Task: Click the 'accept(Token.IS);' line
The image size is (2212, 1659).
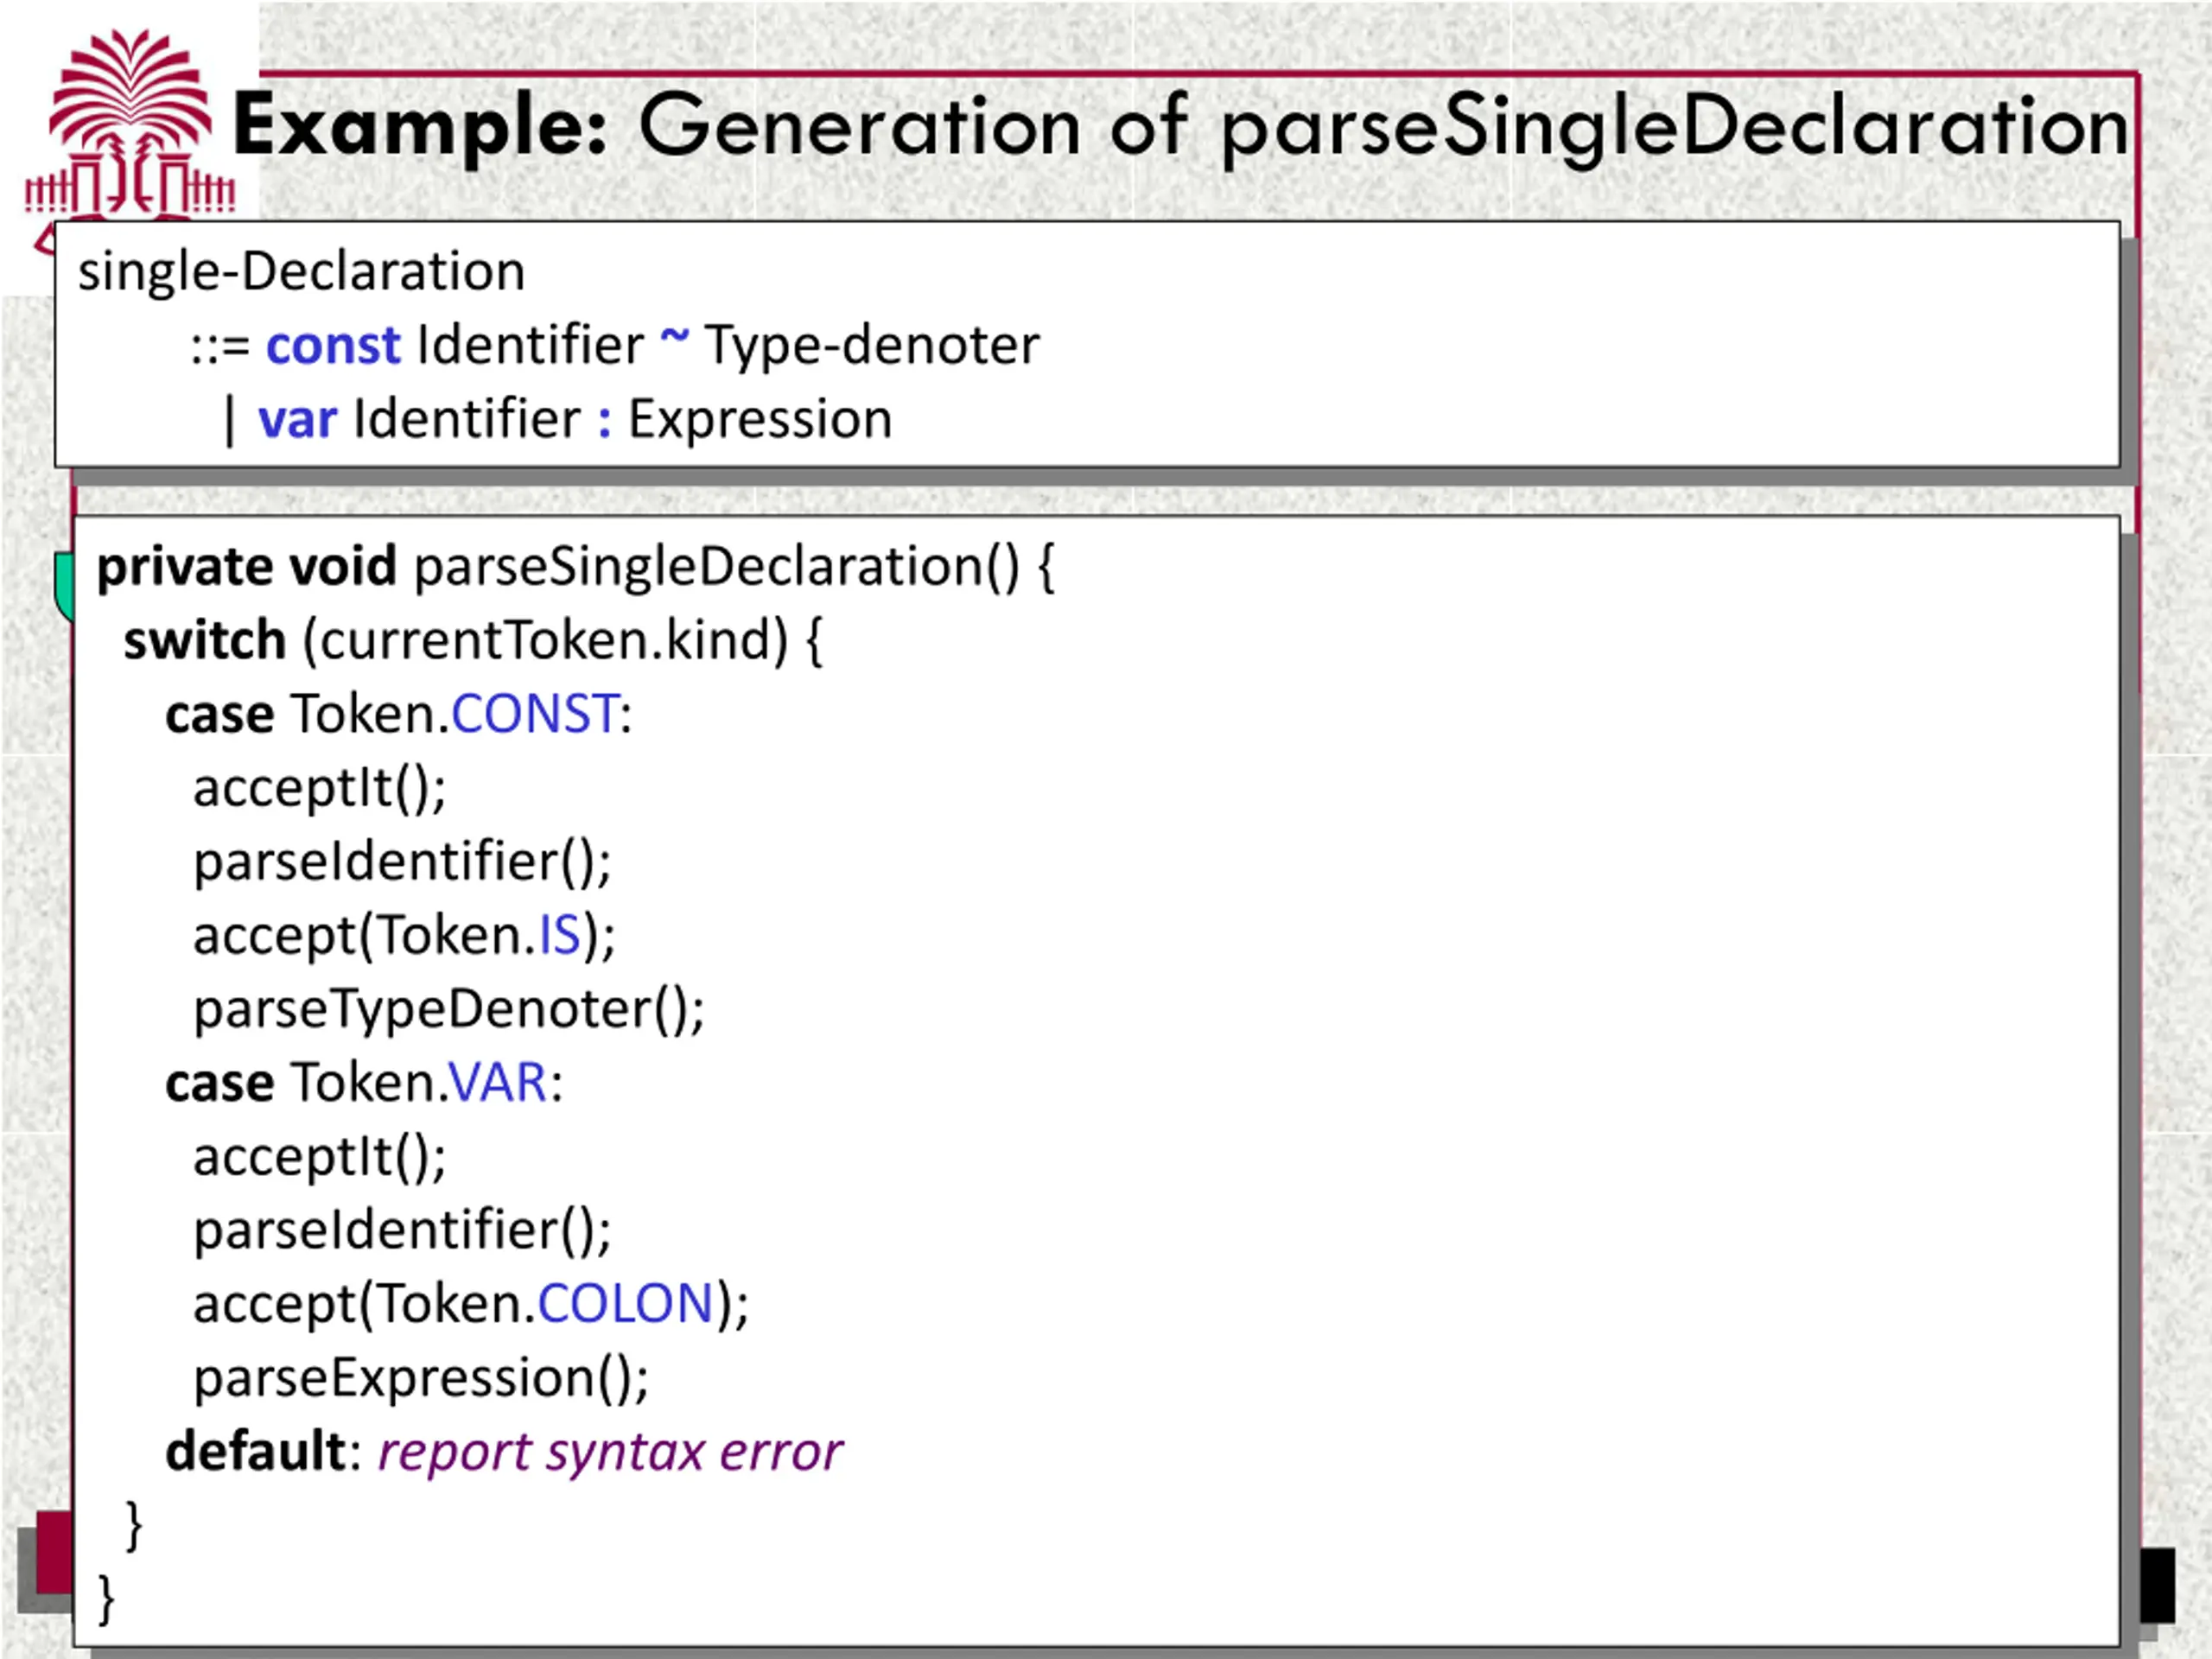Action: tap(404, 936)
